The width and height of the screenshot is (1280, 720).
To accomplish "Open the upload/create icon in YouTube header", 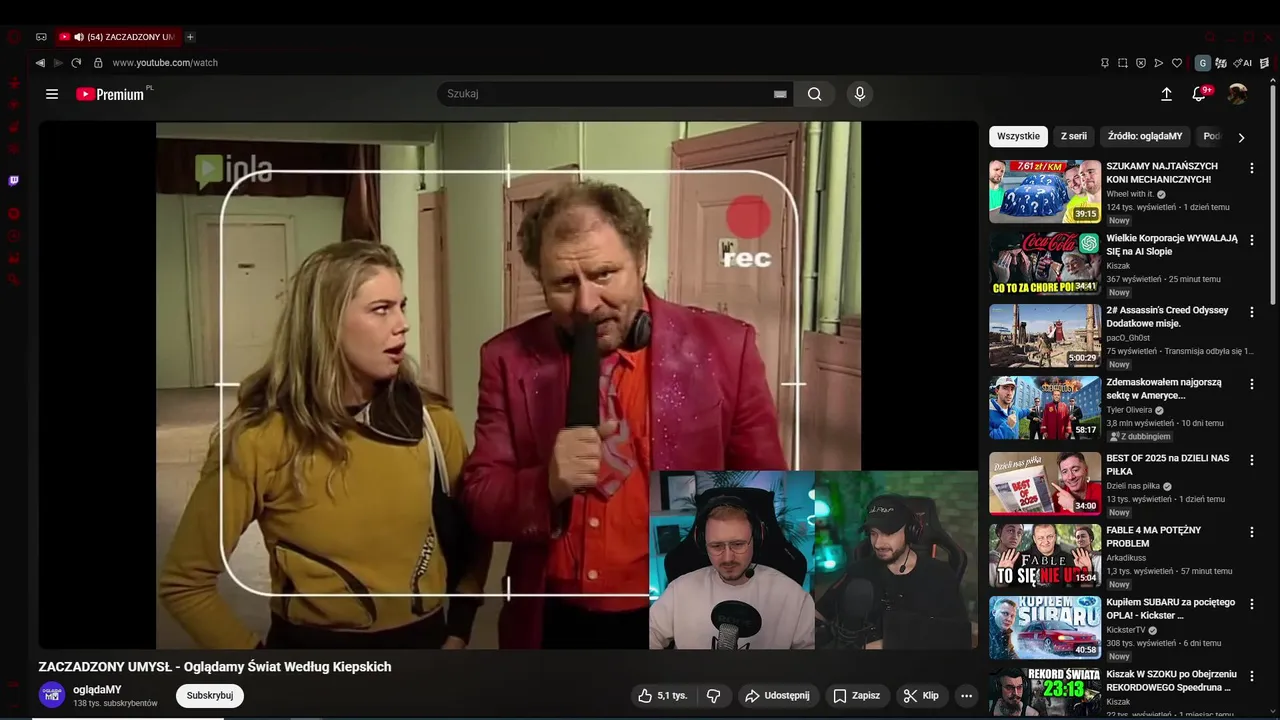I will tap(1166, 94).
